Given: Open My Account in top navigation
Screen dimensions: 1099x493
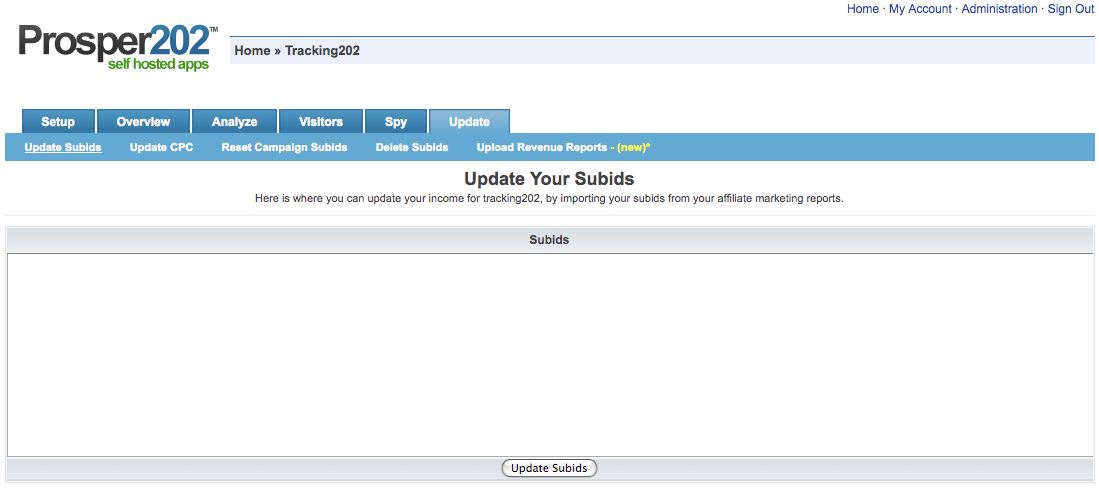Looking at the screenshot, I should [x=920, y=9].
